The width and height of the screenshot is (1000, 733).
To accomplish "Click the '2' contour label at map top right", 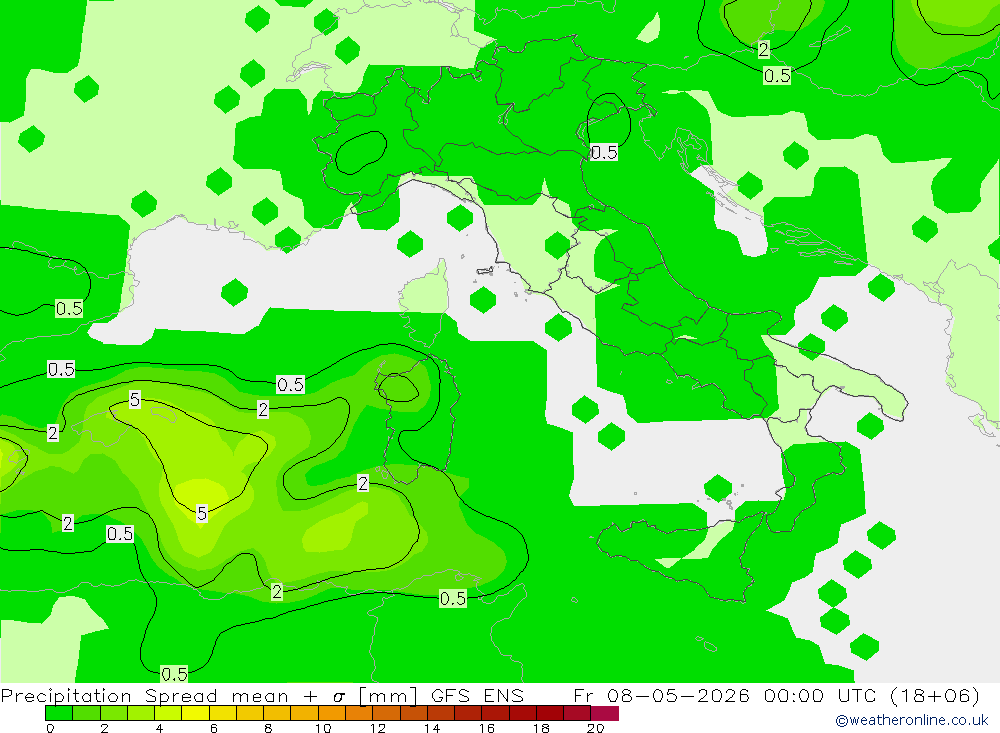I will point(763,49).
